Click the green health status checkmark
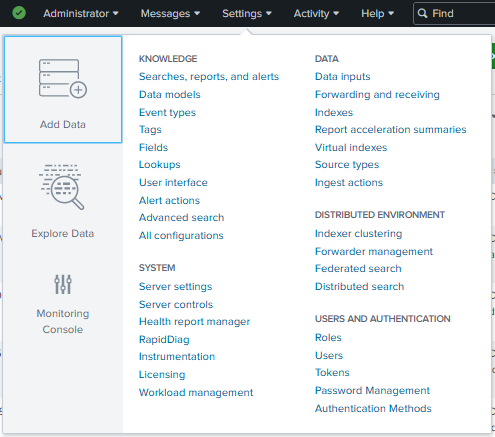The width and height of the screenshot is (495, 437). click(19, 13)
